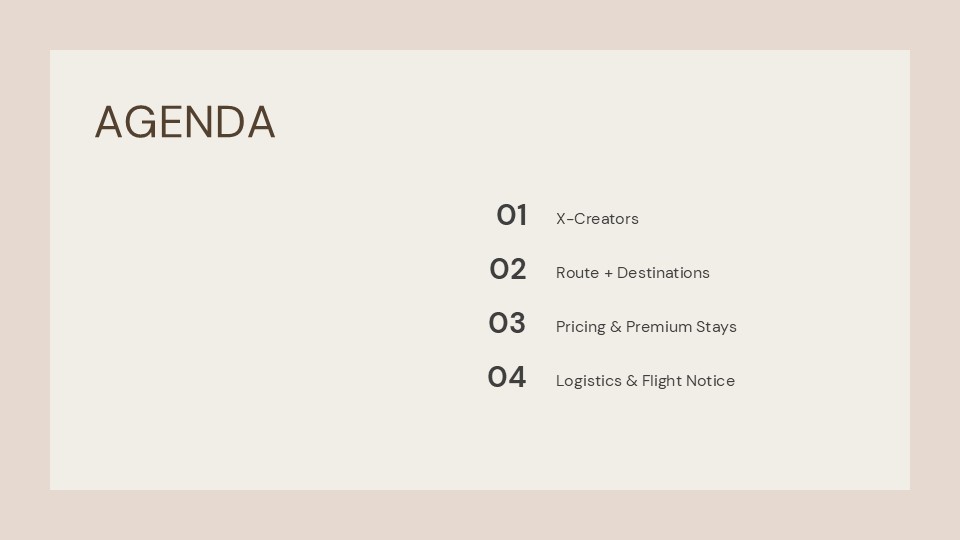The width and height of the screenshot is (960, 540).
Task: Click the word Destinations
Action: click(663, 273)
